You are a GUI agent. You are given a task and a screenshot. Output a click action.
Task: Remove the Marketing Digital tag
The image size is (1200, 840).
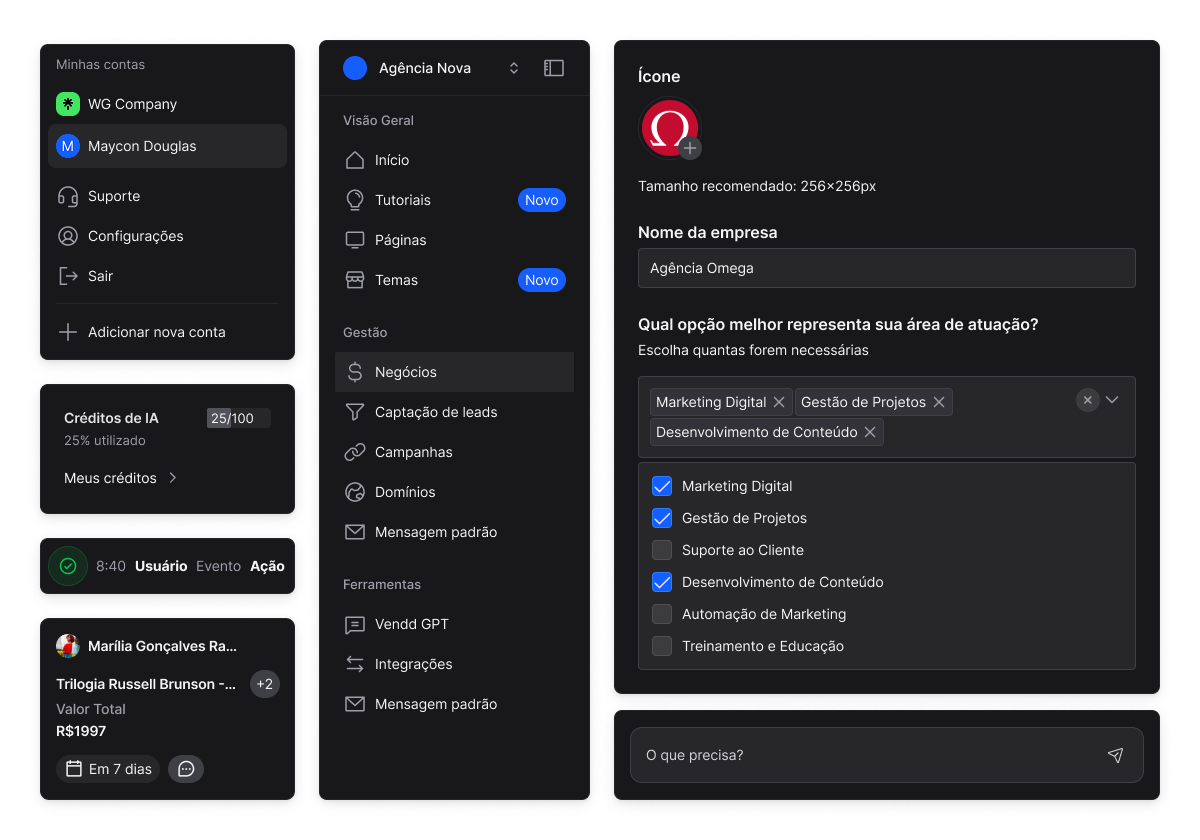(x=779, y=402)
